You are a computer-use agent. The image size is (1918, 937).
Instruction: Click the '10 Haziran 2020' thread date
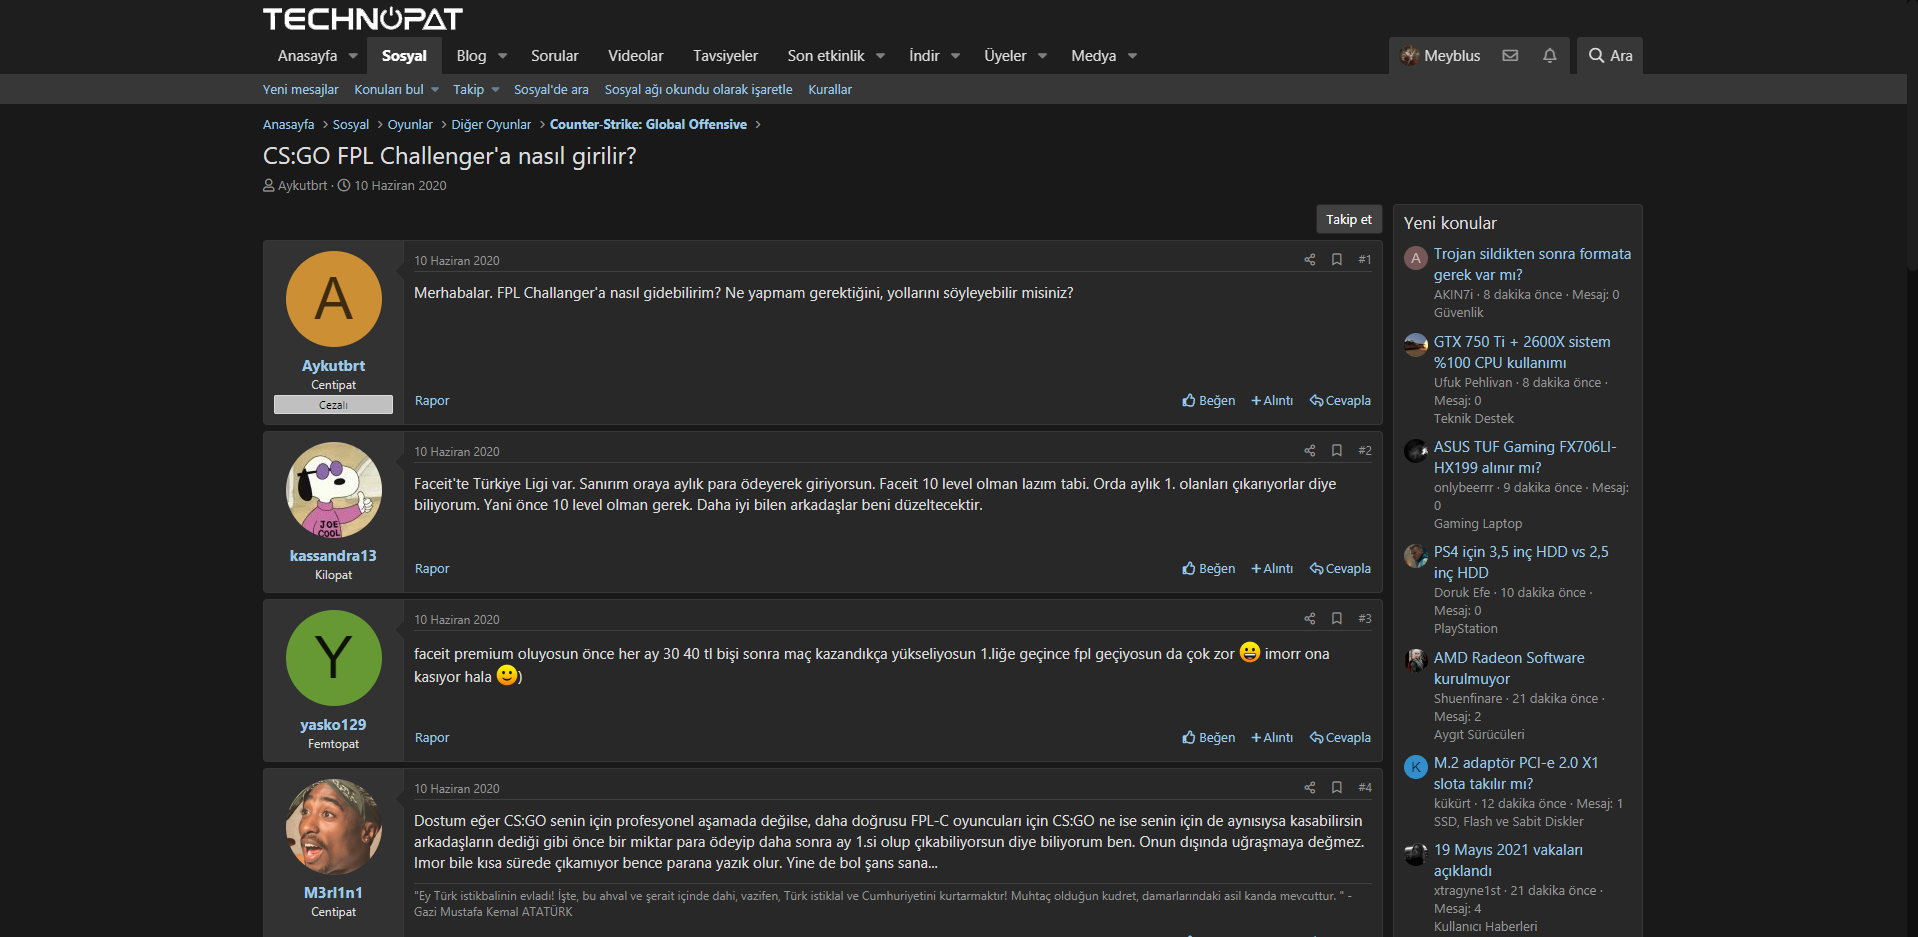(x=400, y=186)
